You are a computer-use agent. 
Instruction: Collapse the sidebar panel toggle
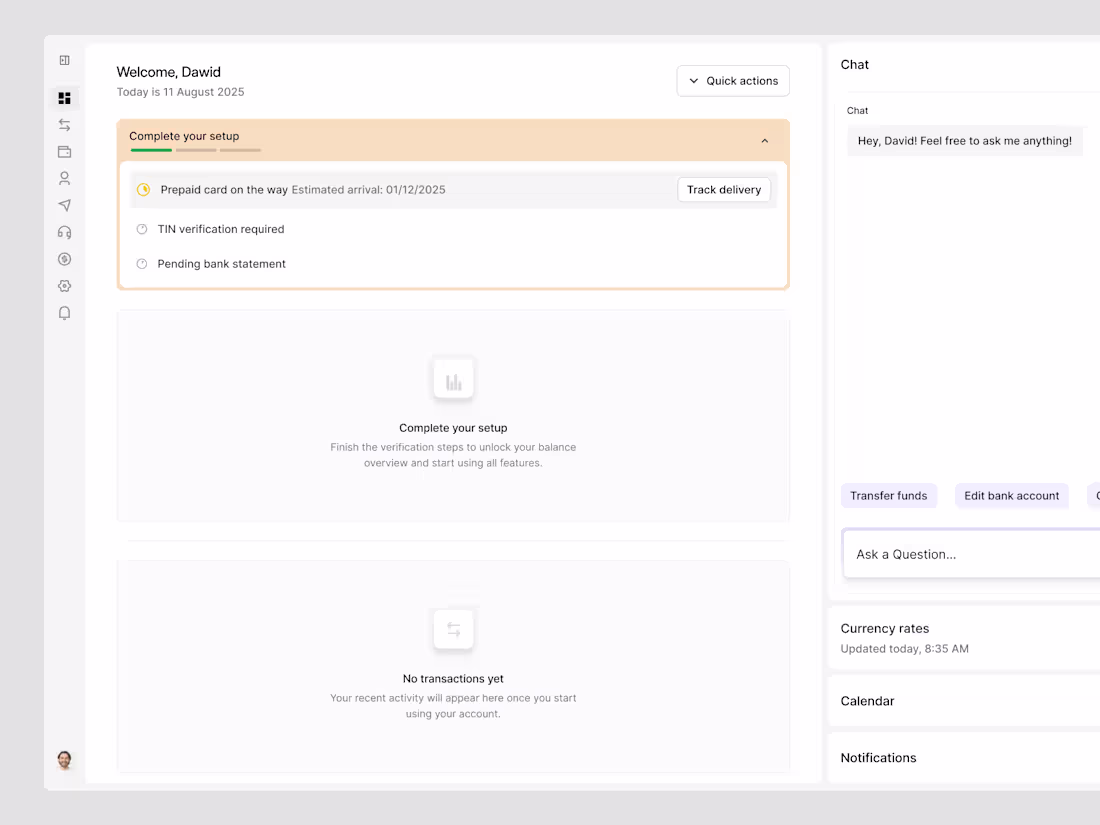point(64,60)
